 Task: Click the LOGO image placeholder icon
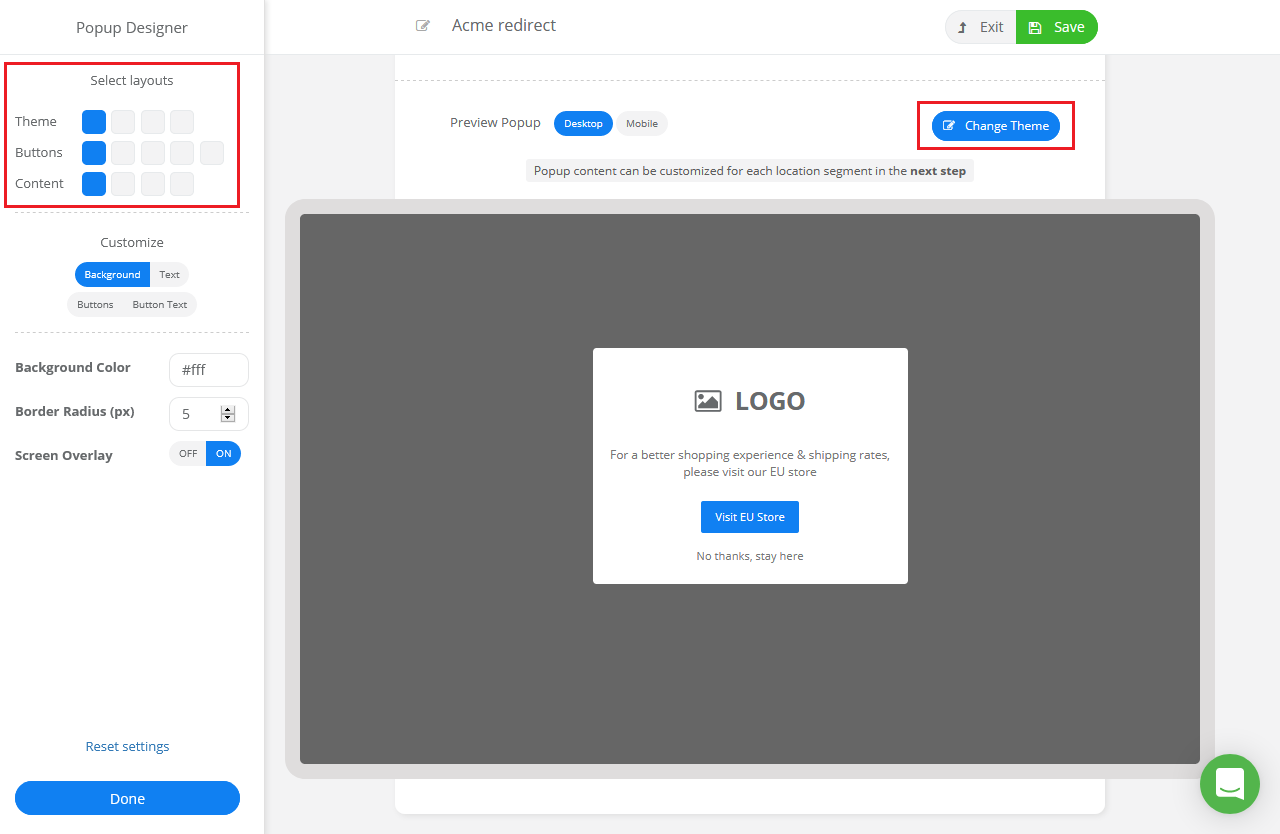pyautogui.click(x=708, y=399)
